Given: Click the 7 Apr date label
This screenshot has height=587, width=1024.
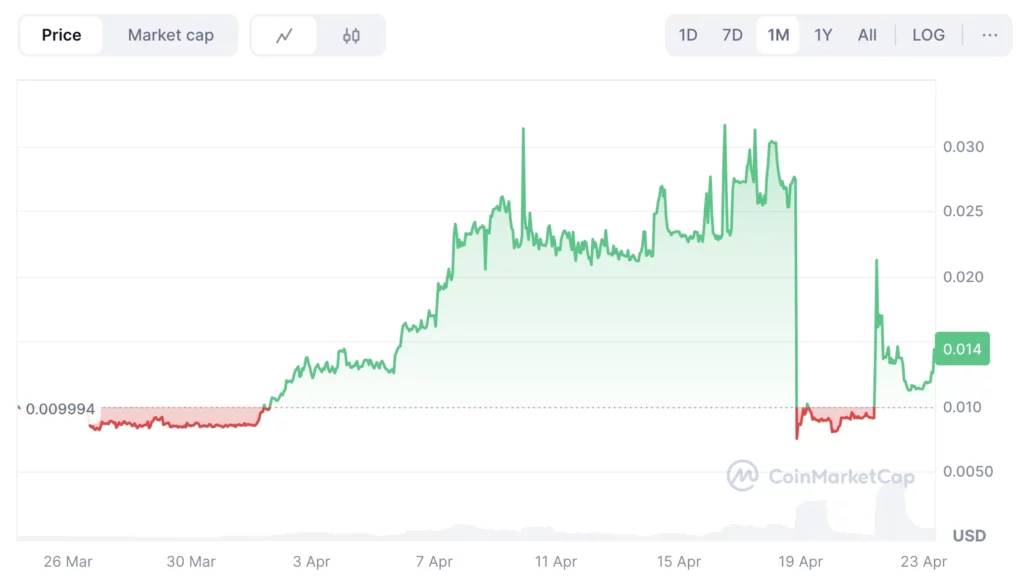Looking at the screenshot, I should coord(434,562).
